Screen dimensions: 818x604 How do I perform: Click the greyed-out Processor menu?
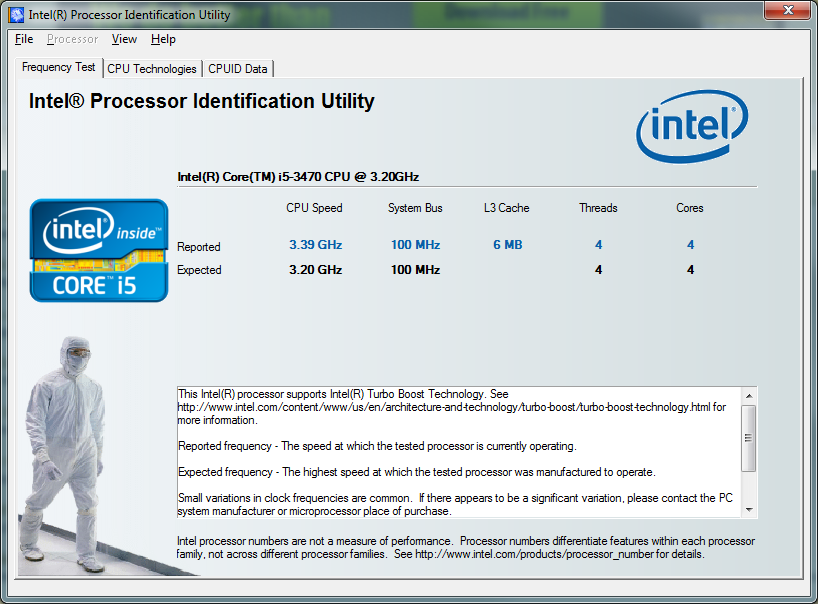[x=73, y=39]
